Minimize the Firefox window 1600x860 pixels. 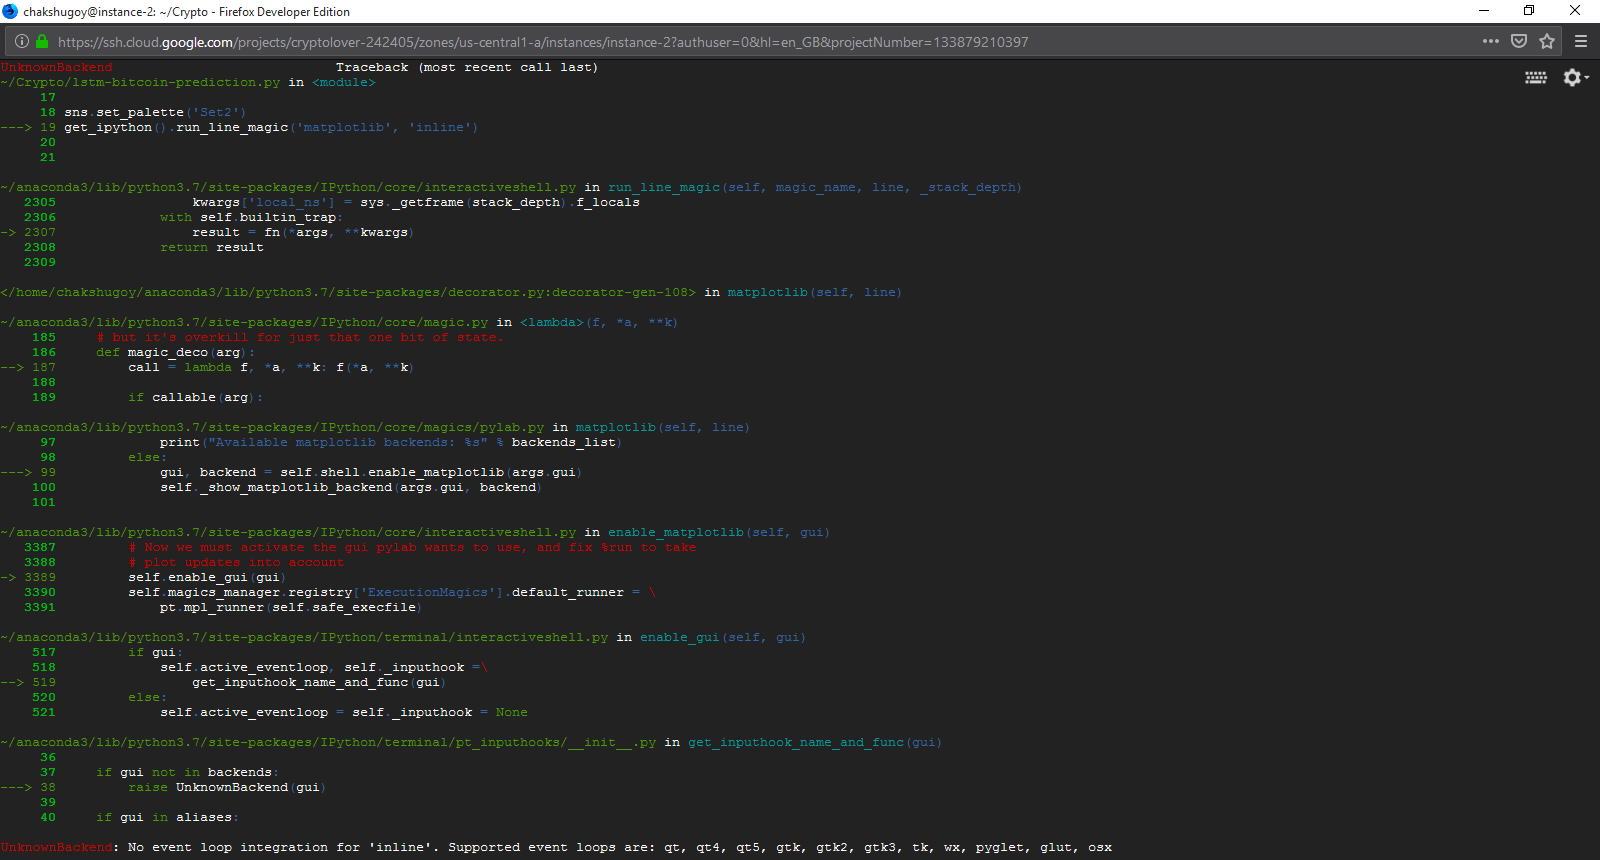1484,11
